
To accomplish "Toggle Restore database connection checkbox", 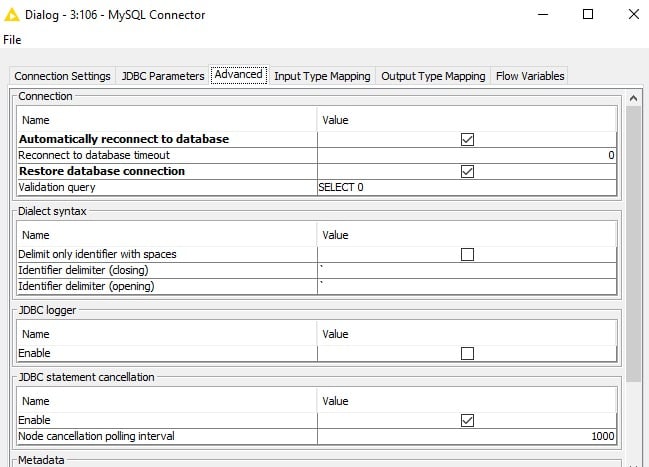I will click(x=467, y=171).
